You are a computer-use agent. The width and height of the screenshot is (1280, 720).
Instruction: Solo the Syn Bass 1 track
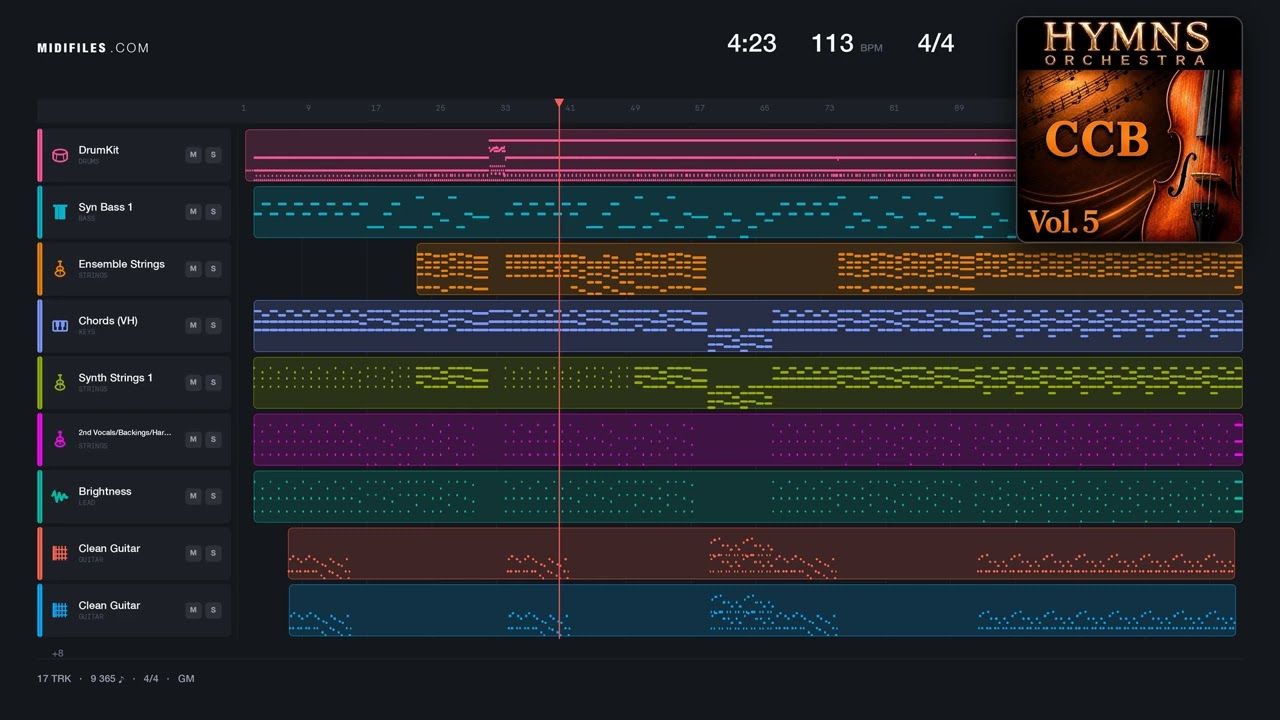tap(213, 212)
